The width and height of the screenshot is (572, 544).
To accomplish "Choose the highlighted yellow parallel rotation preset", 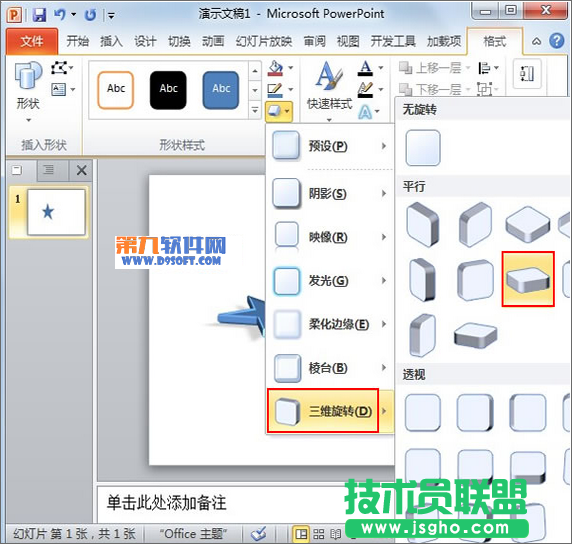I will (x=528, y=279).
